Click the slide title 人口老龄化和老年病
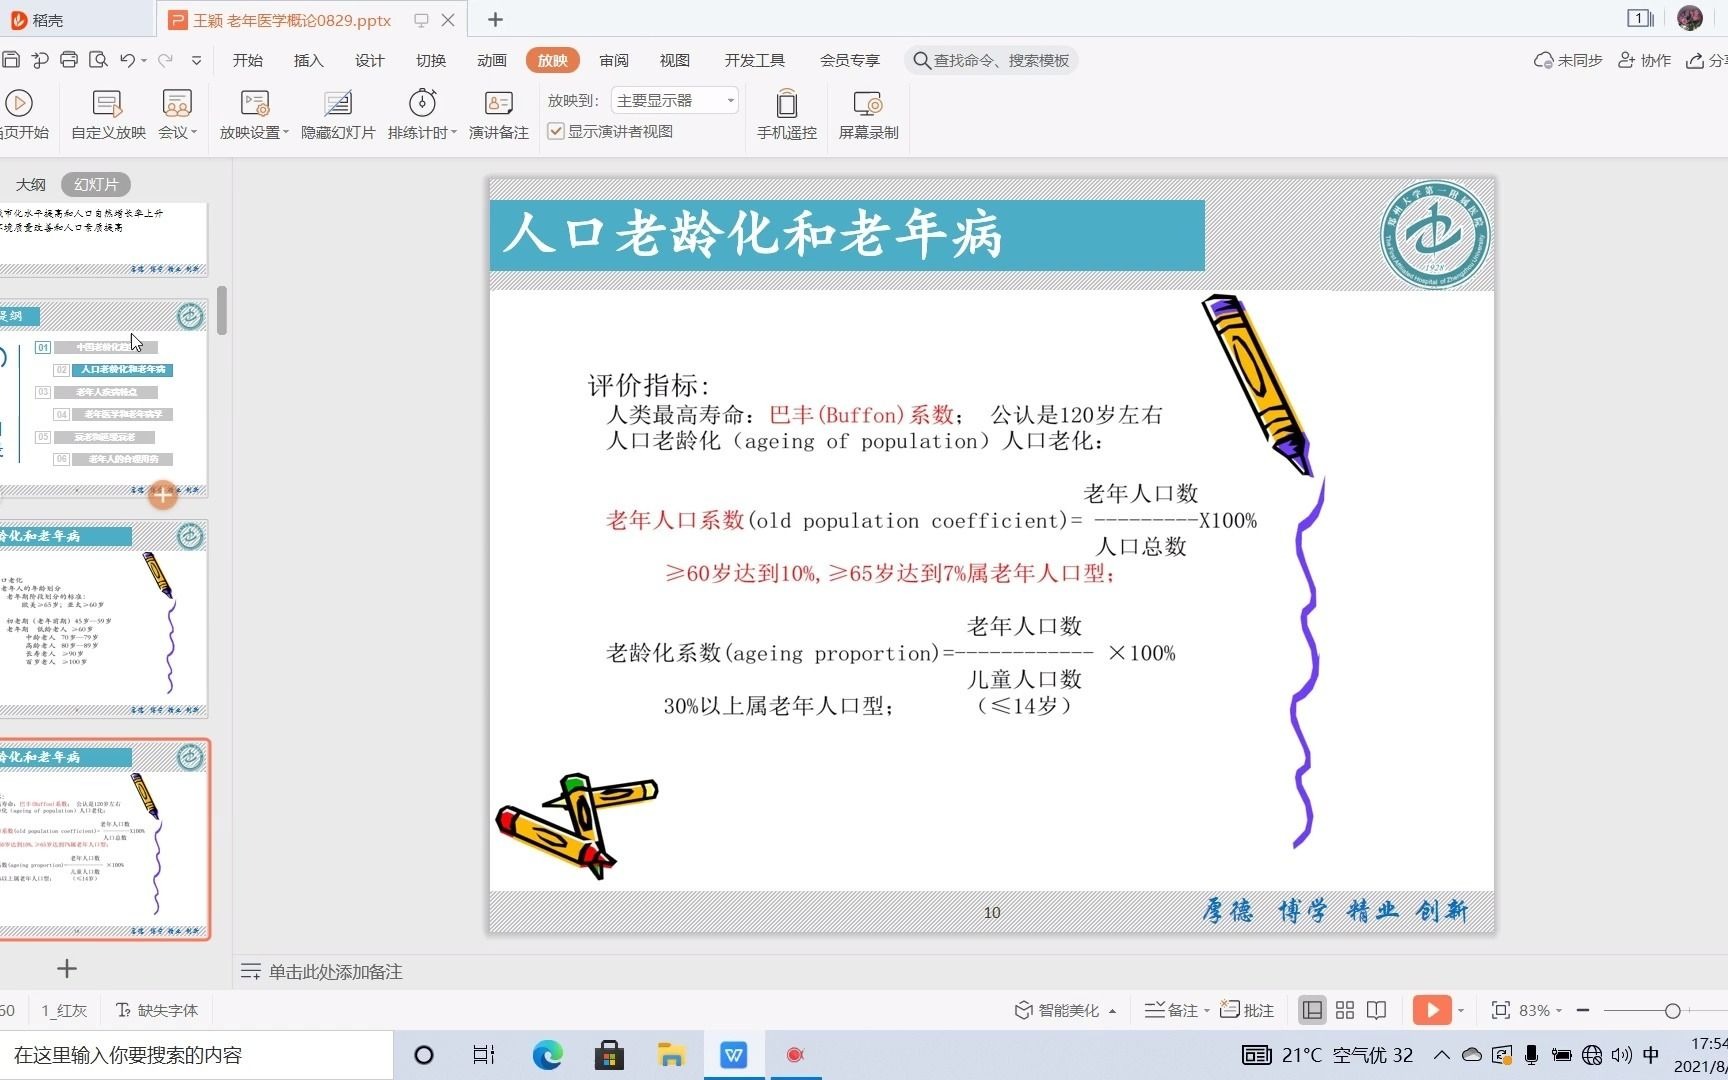The height and width of the screenshot is (1080, 1728). pyautogui.click(x=752, y=235)
